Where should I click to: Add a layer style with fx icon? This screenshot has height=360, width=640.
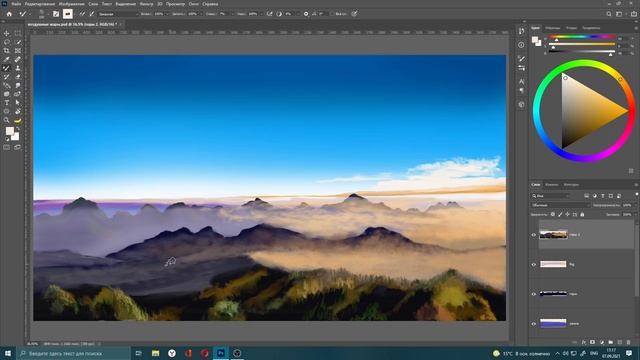pos(584,342)
